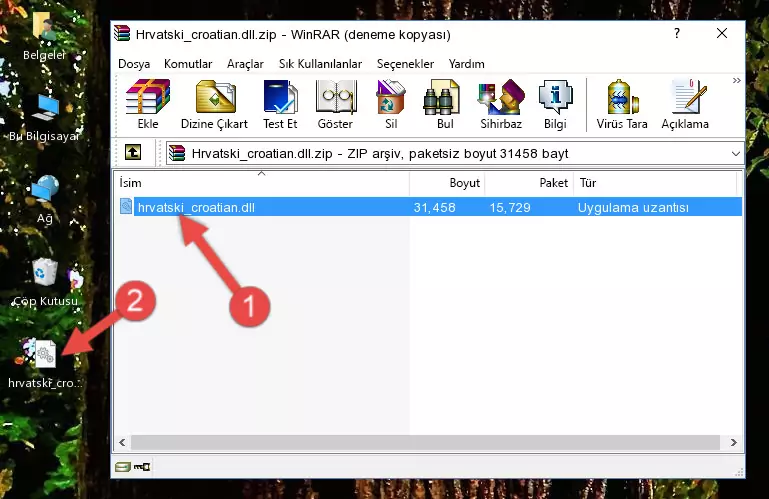Open the Yardım menu
Viewport: 769px width, 499px height.
click(466, 64)
